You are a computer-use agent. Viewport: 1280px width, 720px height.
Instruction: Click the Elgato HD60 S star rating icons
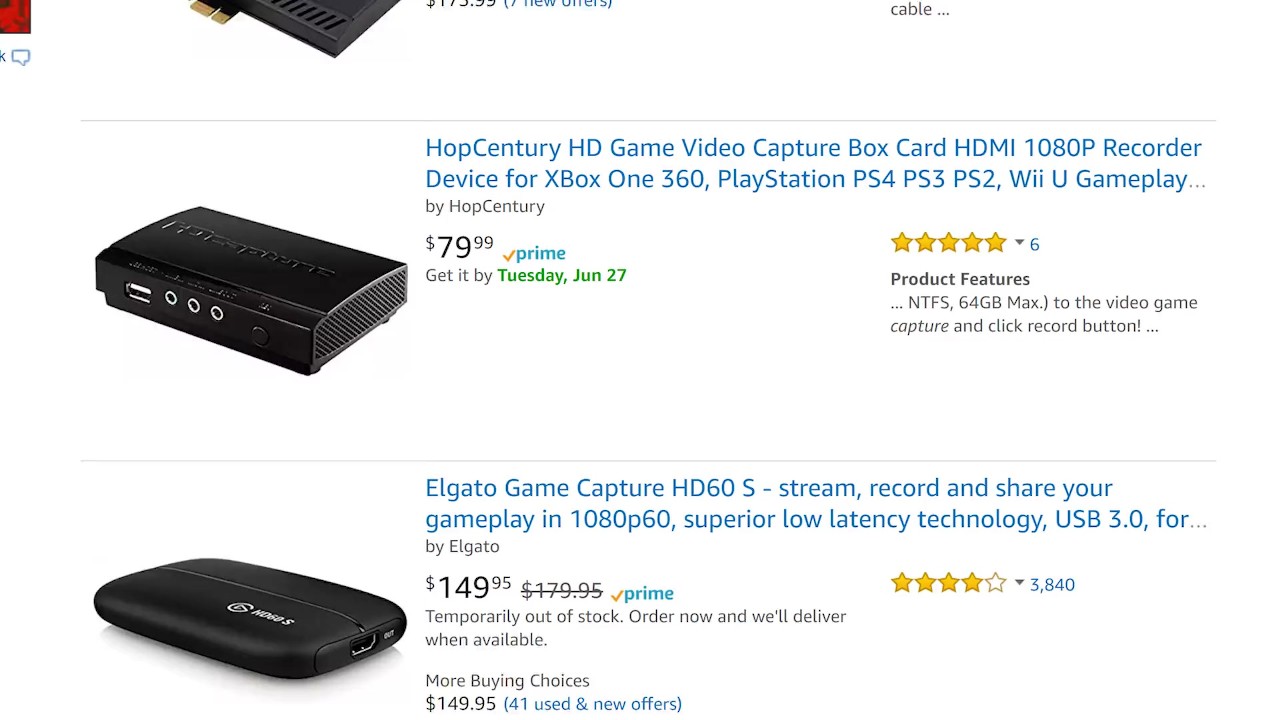pos(948,583)
